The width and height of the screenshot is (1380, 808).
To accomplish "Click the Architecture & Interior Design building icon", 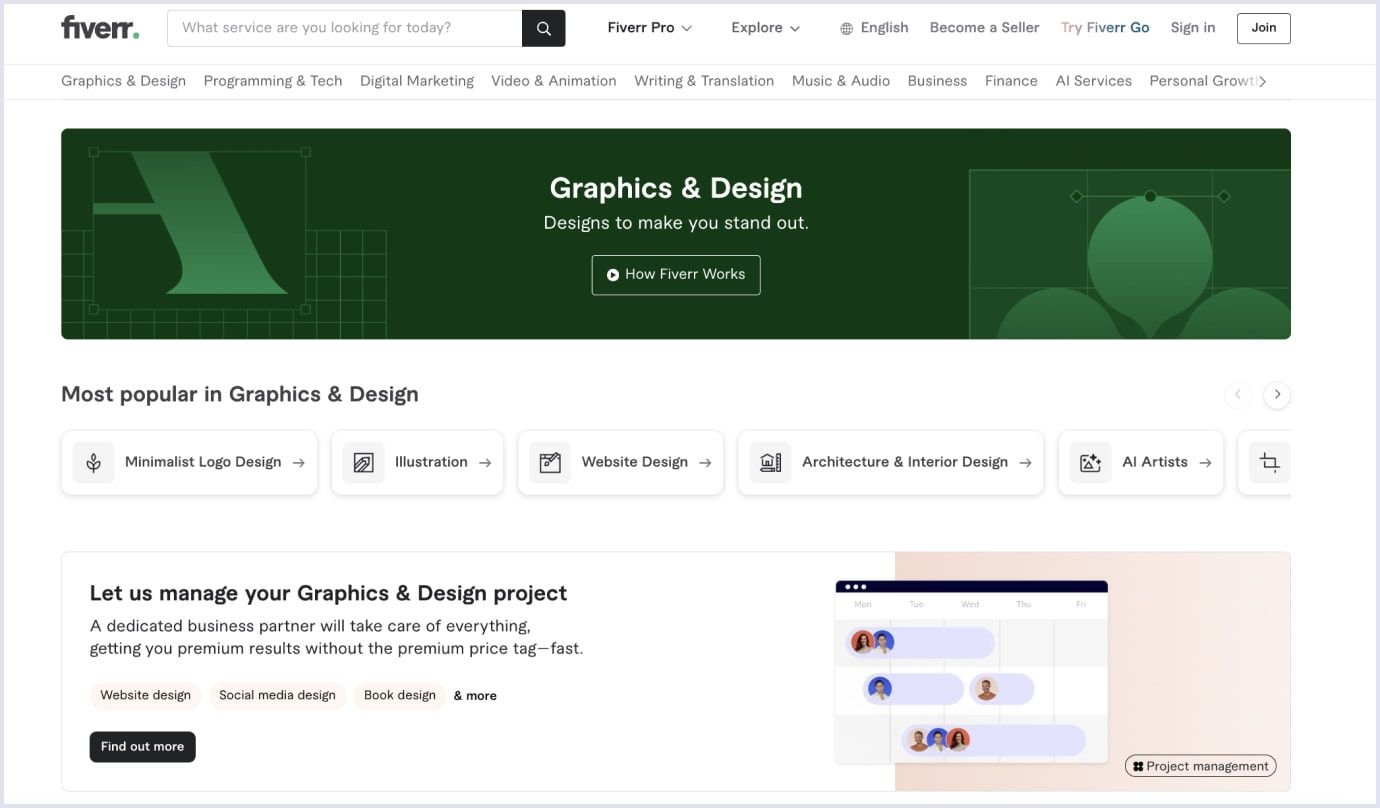I will [x=770, y=463].
